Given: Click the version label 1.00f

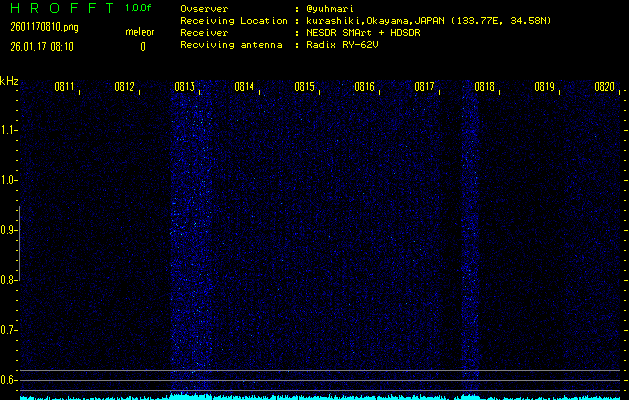Looking at the screenshot, I should (138, 8).
